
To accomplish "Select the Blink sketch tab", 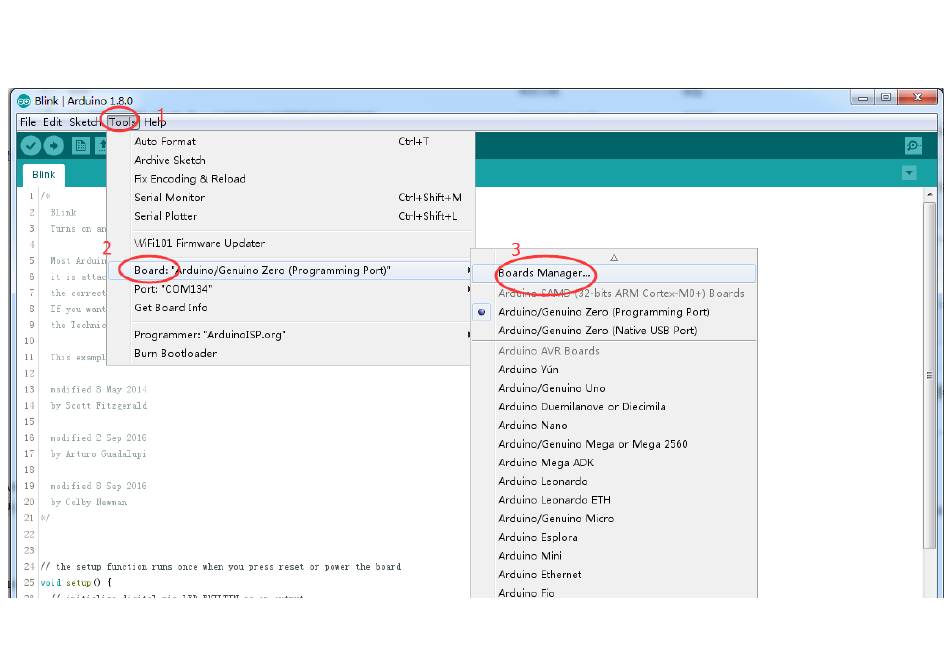I will click(44, 174).
